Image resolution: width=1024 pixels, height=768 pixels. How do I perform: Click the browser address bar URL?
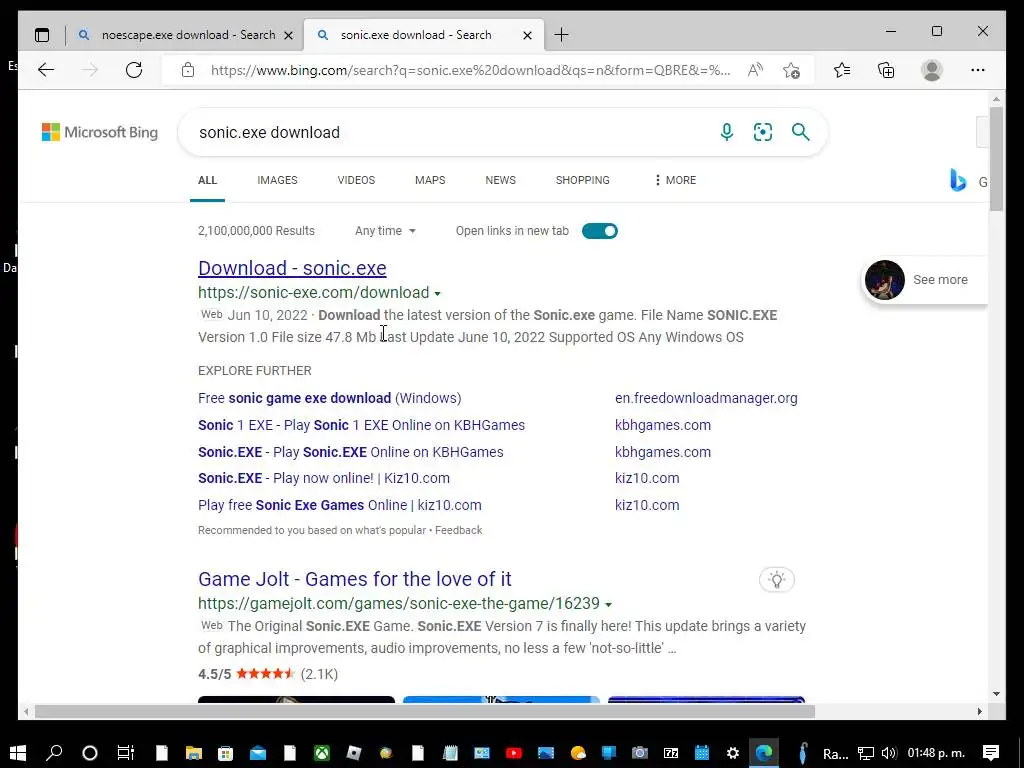pos(470,70)
